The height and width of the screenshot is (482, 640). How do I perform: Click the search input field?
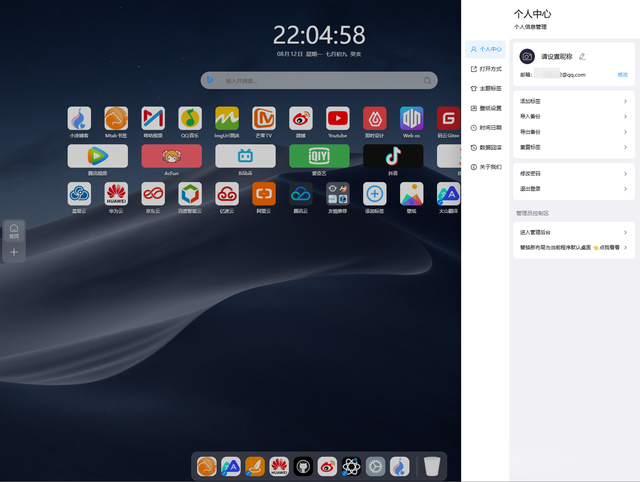coord(319,80)
